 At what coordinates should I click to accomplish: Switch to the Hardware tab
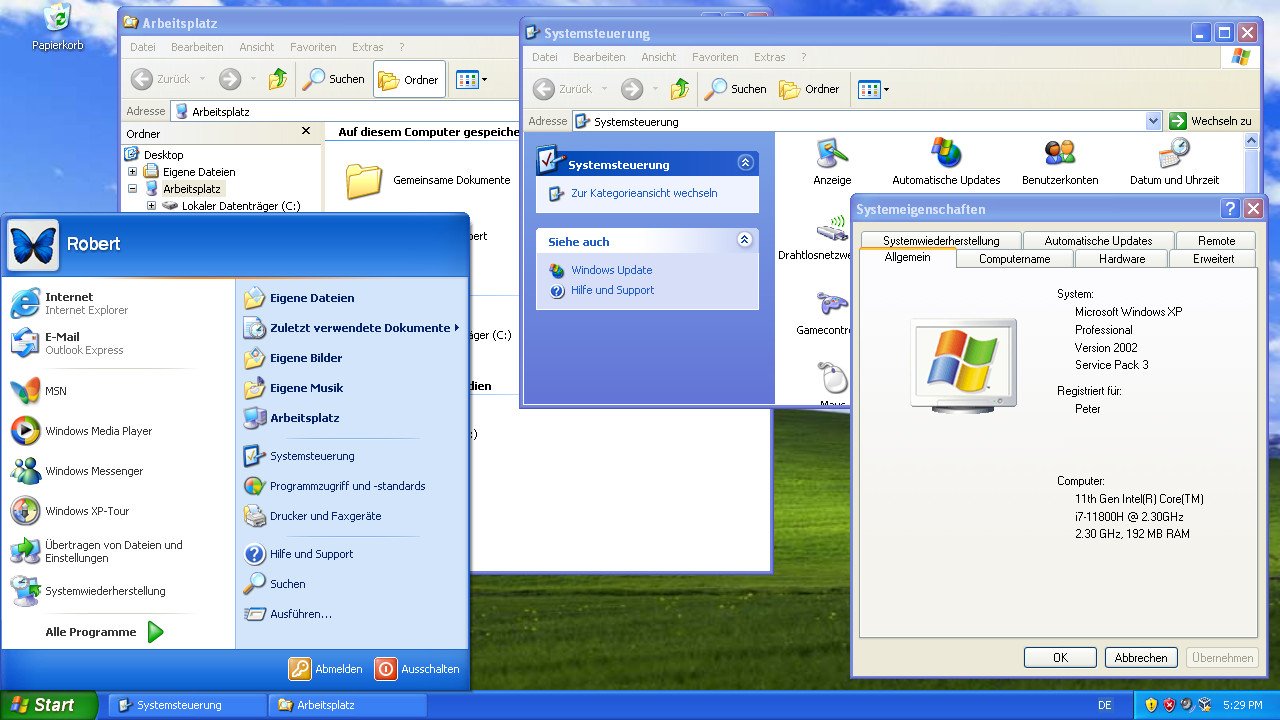pyautogui.click(x=1120, y=258)
